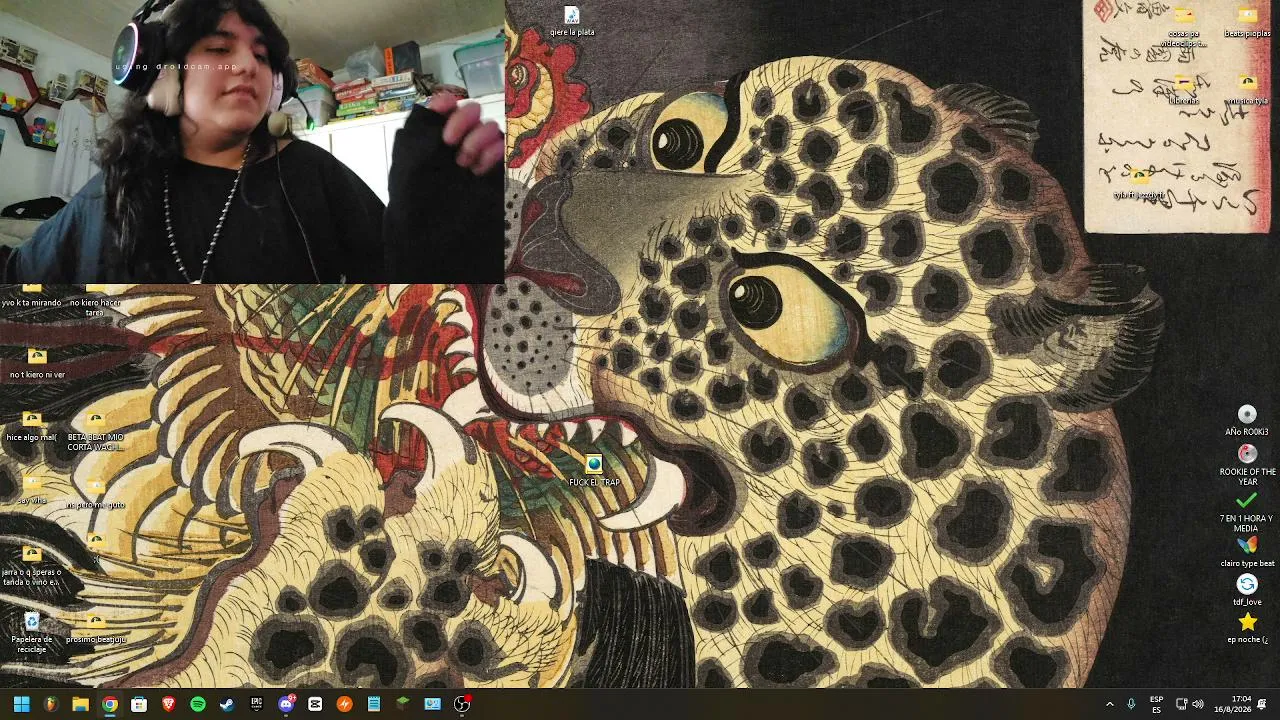This screenshot has width=1280, height=720.
Task: Open the ESP language input switcher
Action: coord(1156,704)
